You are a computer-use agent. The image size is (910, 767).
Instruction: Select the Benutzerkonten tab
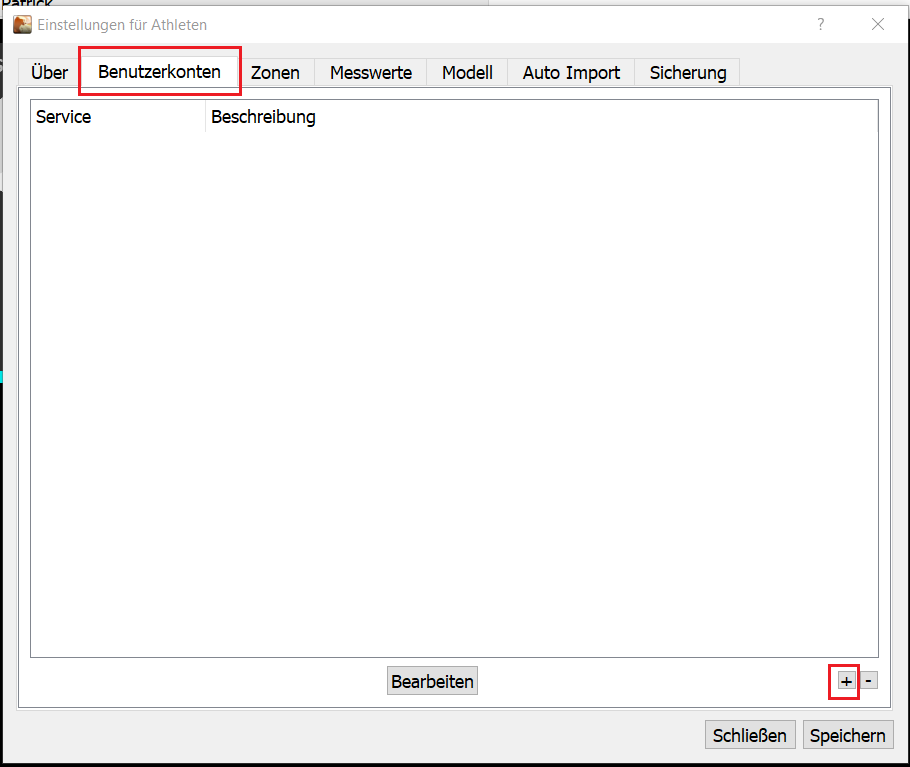coord(159,72)
